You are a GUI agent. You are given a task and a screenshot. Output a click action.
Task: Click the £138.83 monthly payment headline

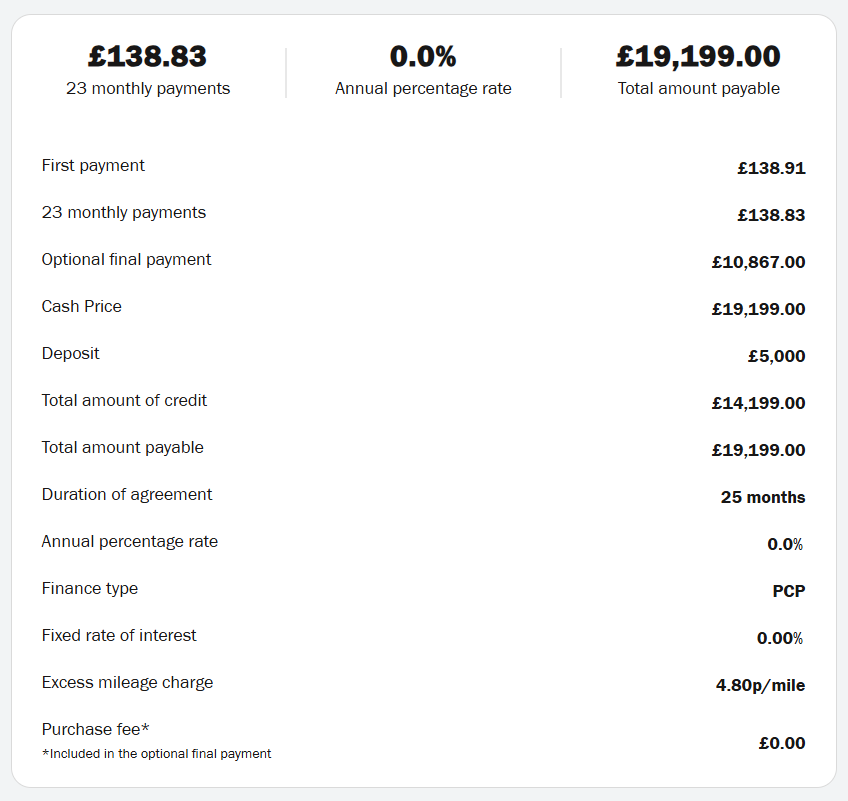point(147,56)
